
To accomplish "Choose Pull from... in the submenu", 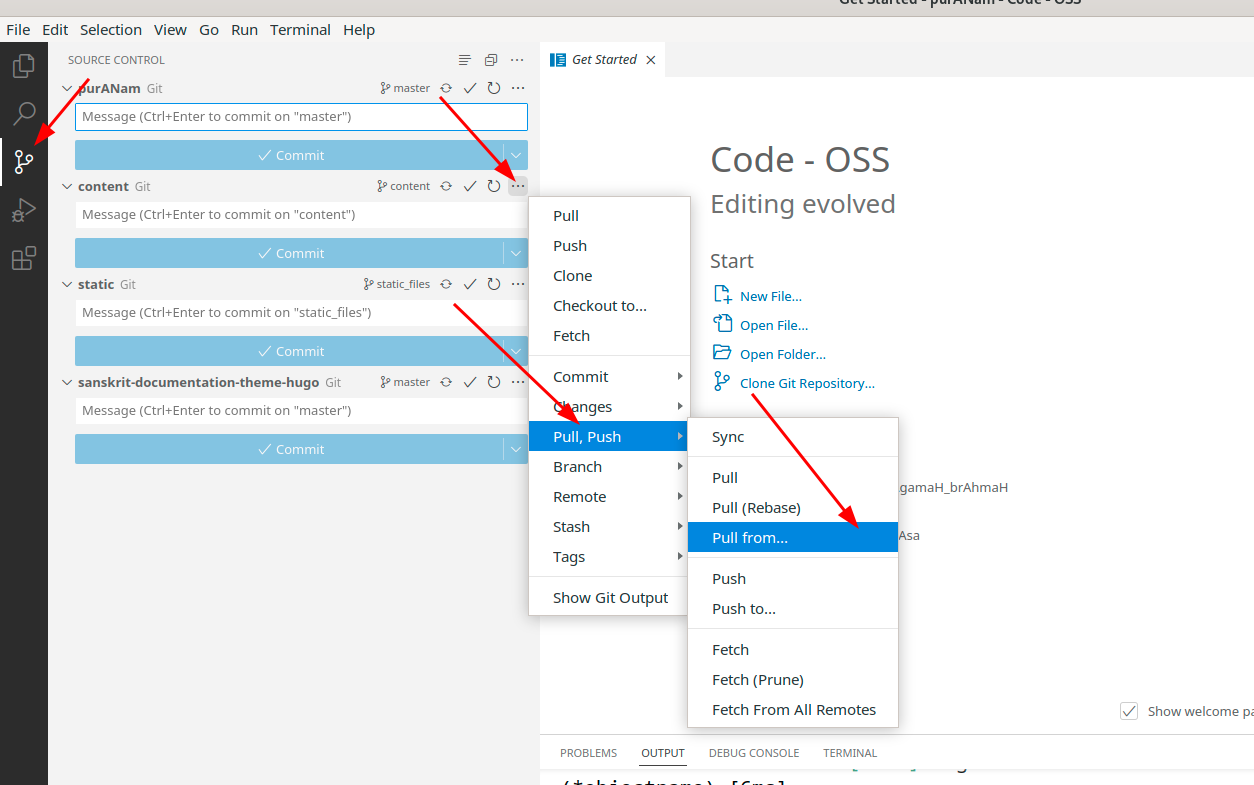I will coord(793,538).
